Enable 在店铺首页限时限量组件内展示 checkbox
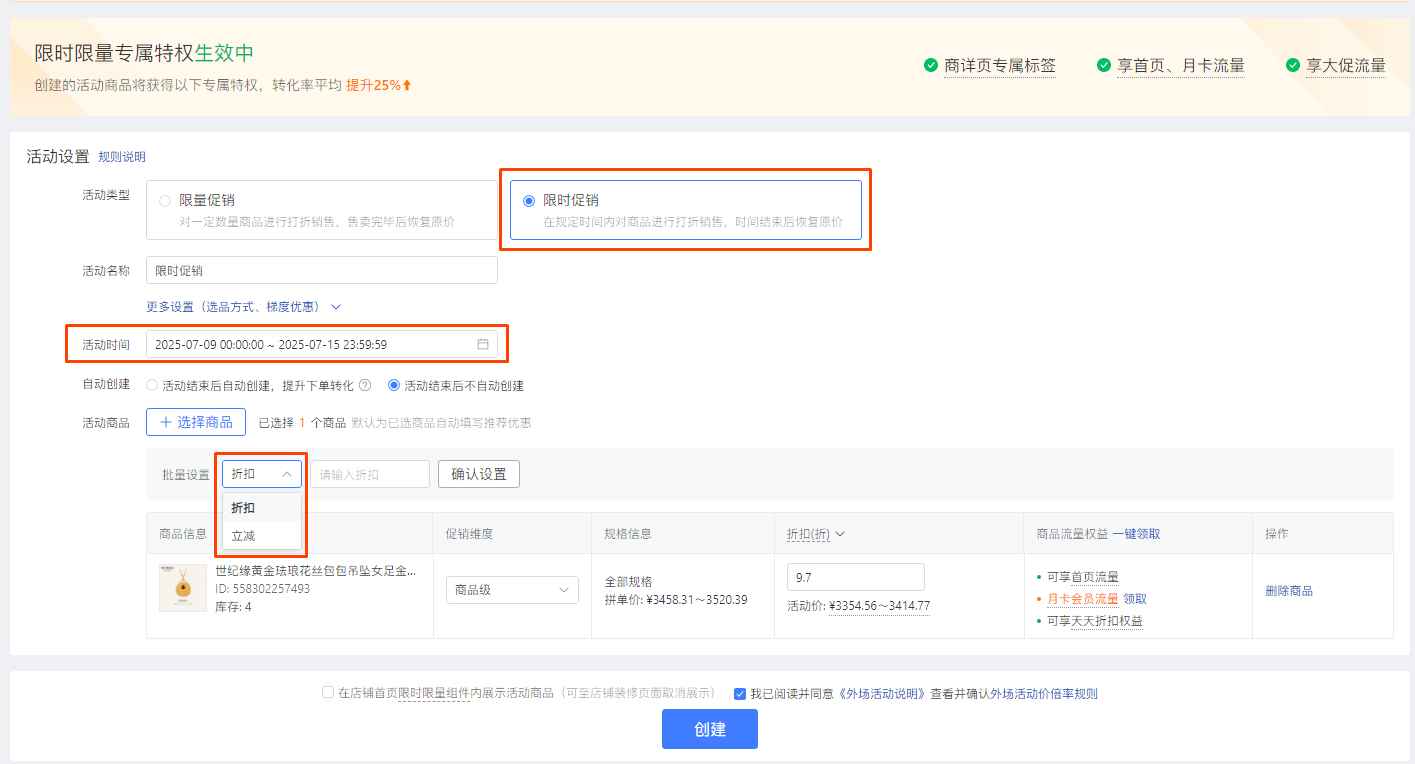Screen dimensions: 1415x764 328,693
